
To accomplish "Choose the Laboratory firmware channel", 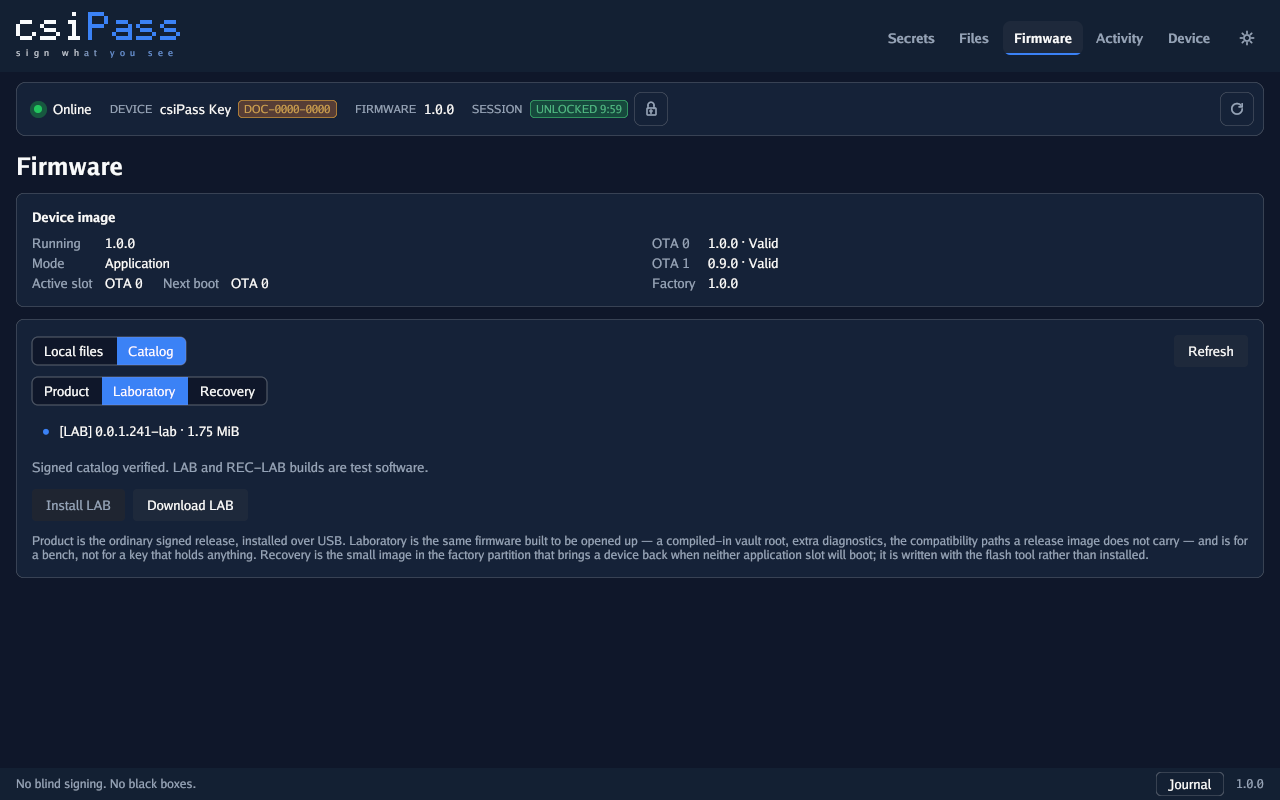I will 144,391.
